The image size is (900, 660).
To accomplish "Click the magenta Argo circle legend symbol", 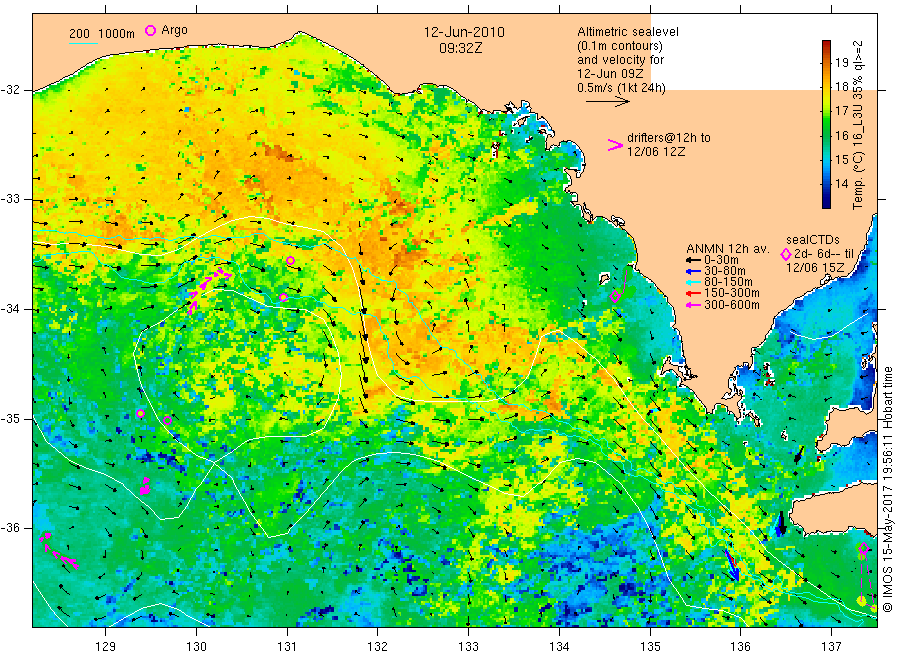I will (x=150, y=30).
